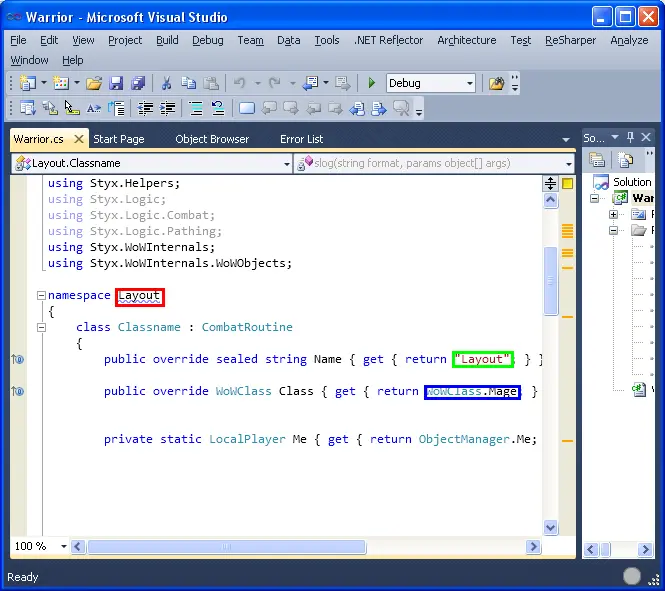Click Display Object Member List icon
665x591 pixels.
28,108
